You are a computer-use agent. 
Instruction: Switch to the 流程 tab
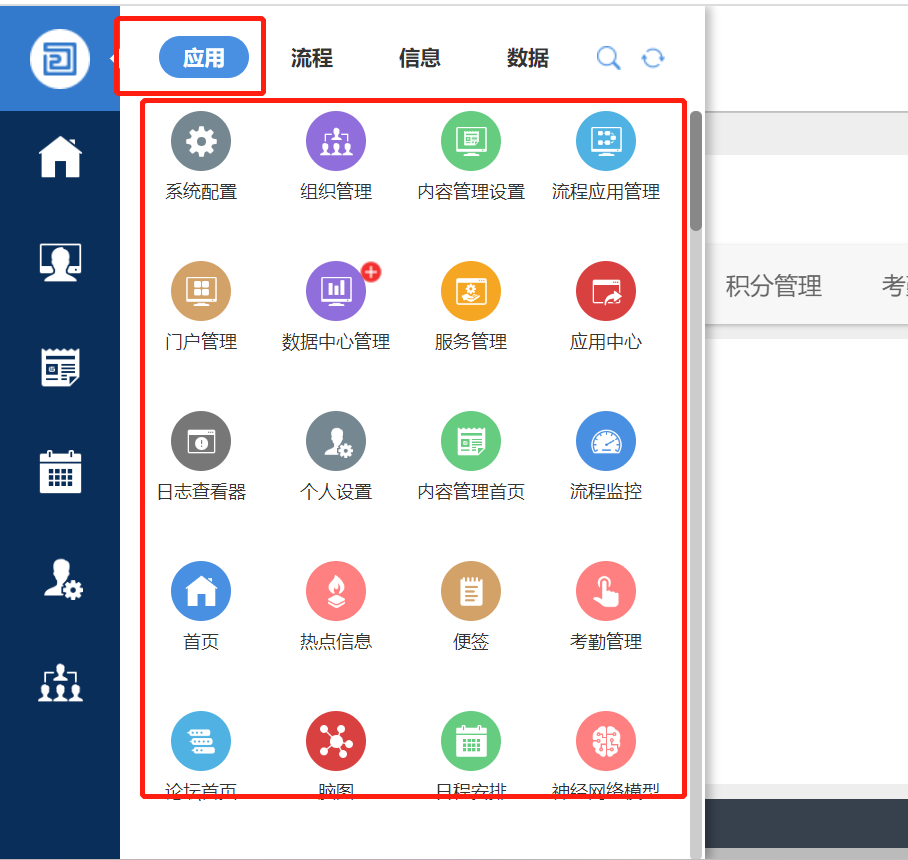tap(312, 58)
